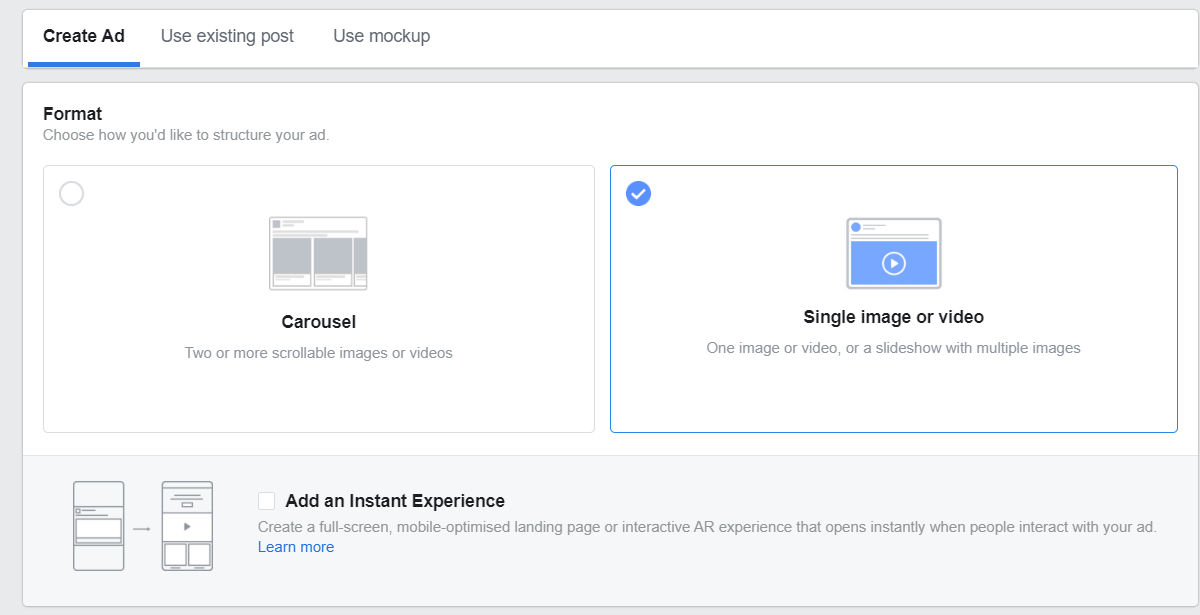
Task: Click the Carousel title text
Action: (318, 322)
